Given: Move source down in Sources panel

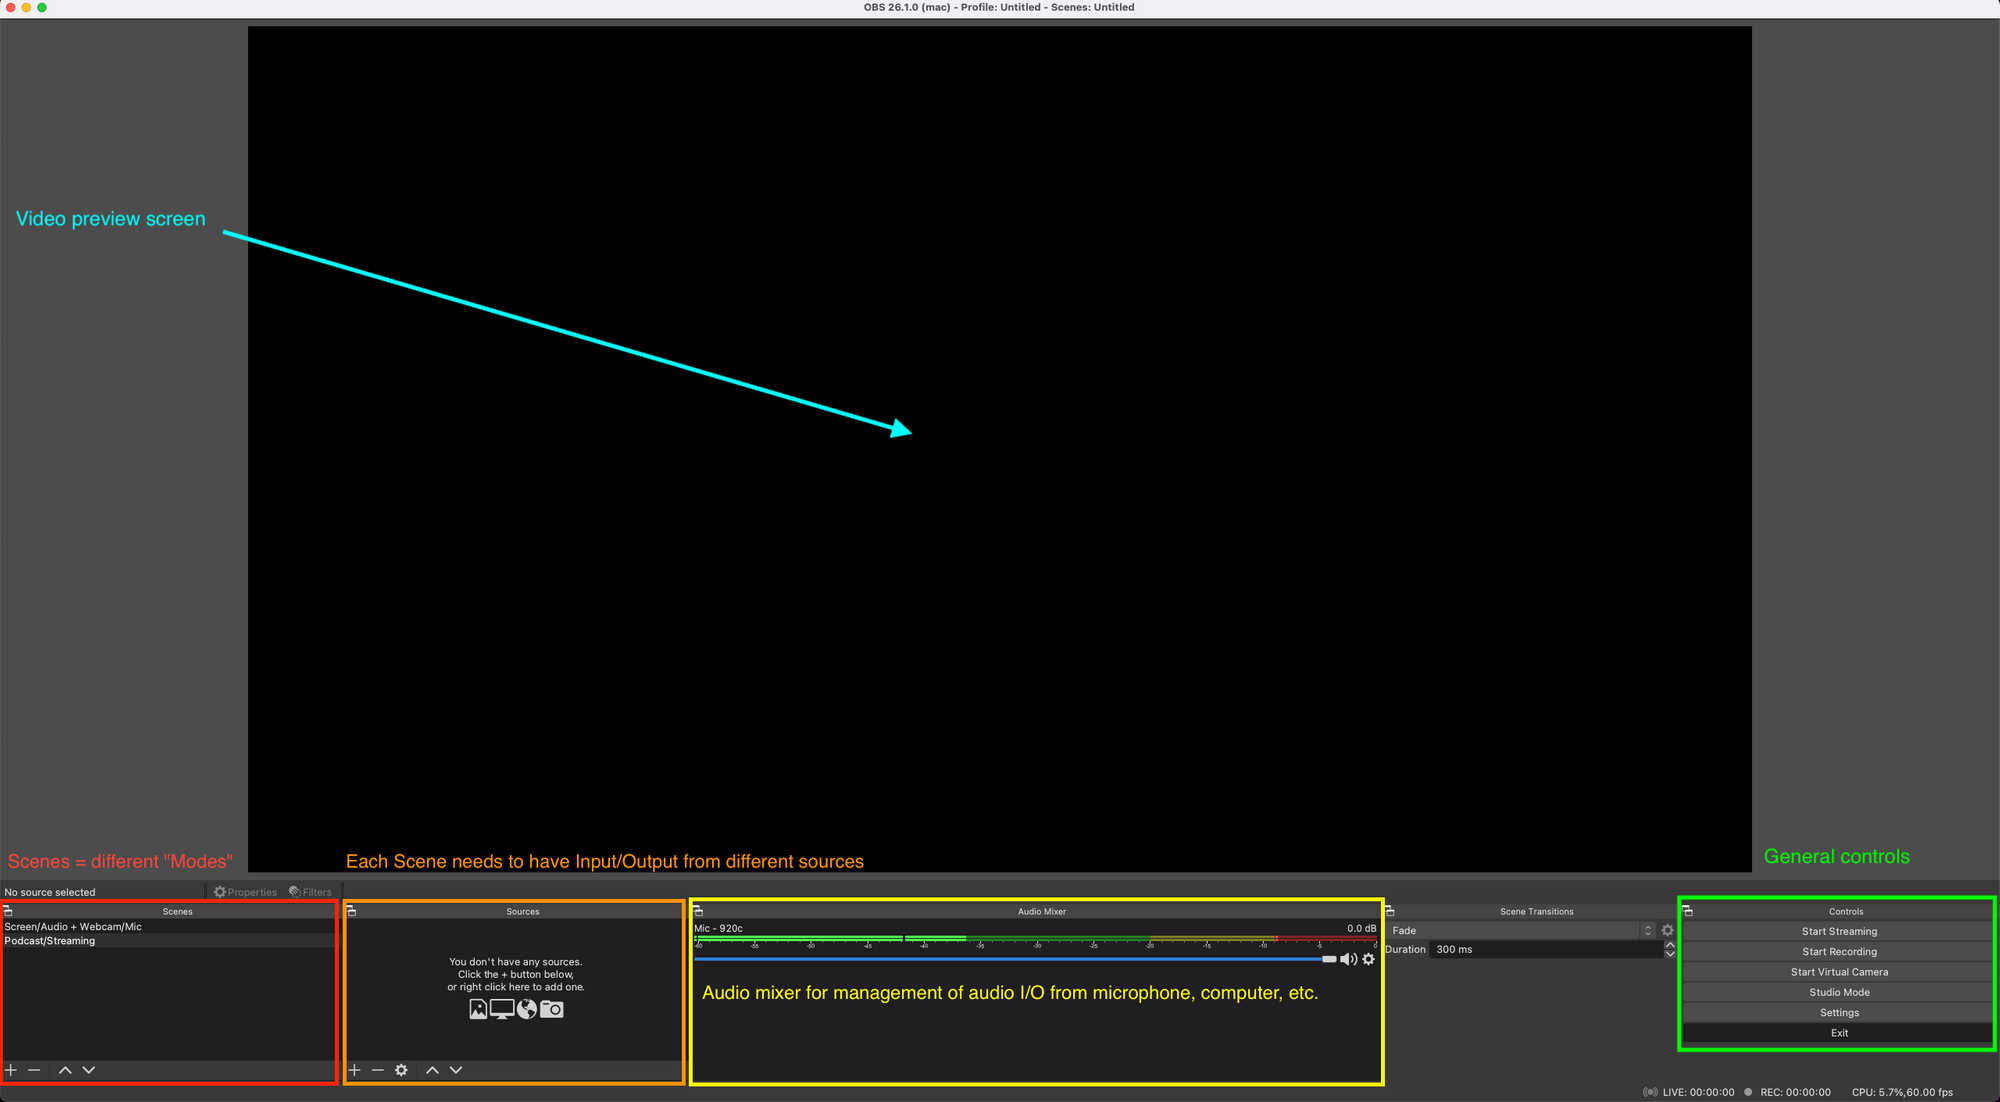Looking at the screenshot, I should pyautogui.click(x=456, y=1070).
